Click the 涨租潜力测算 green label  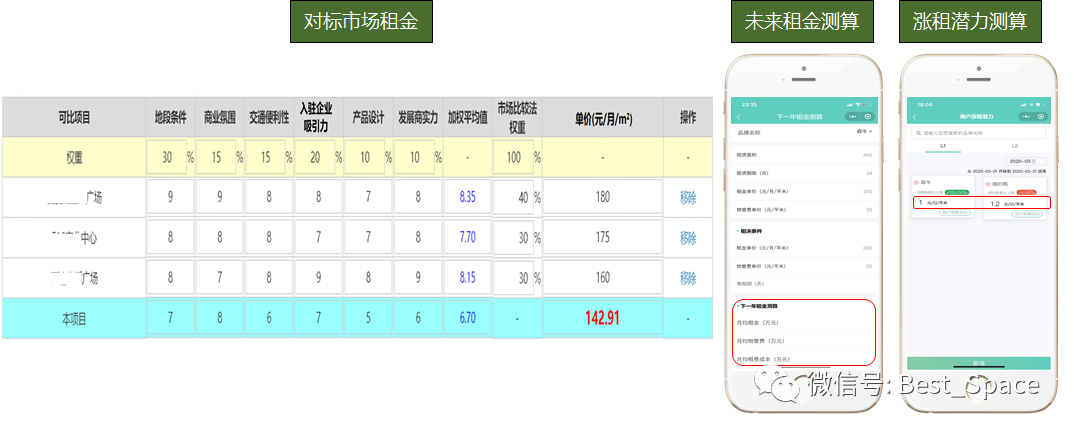coord(970,22)
